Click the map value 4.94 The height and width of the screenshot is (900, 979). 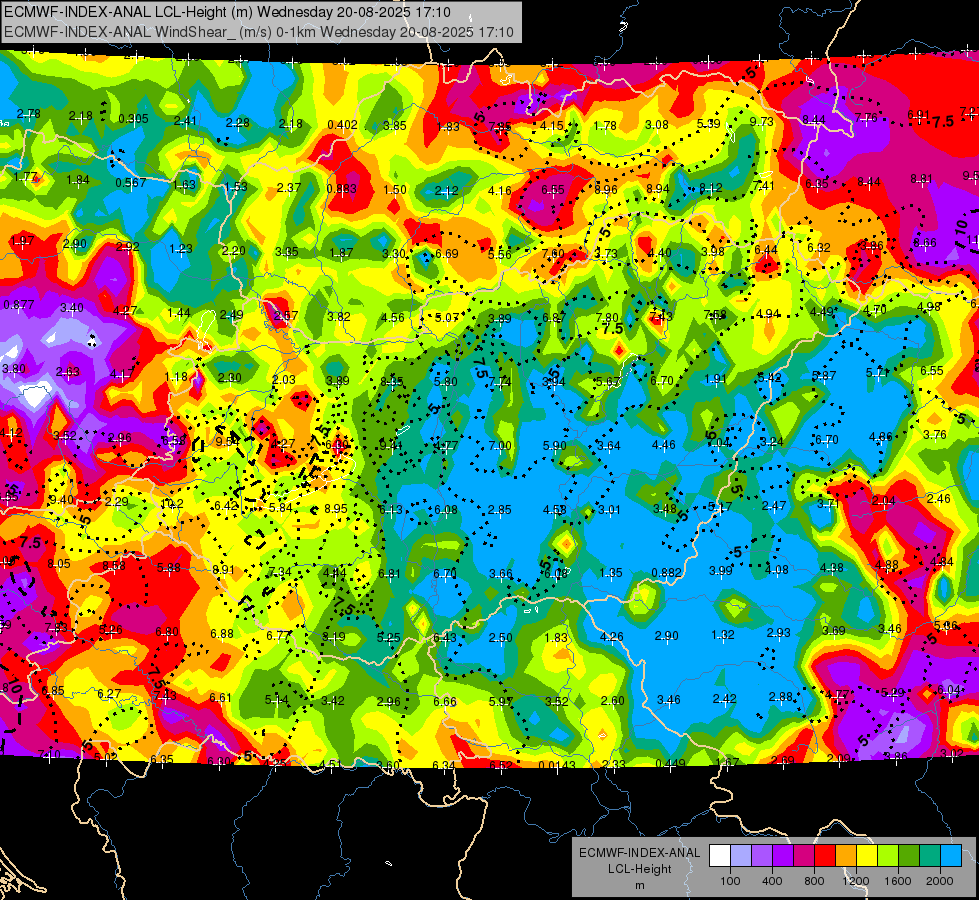tap(768, 313)
